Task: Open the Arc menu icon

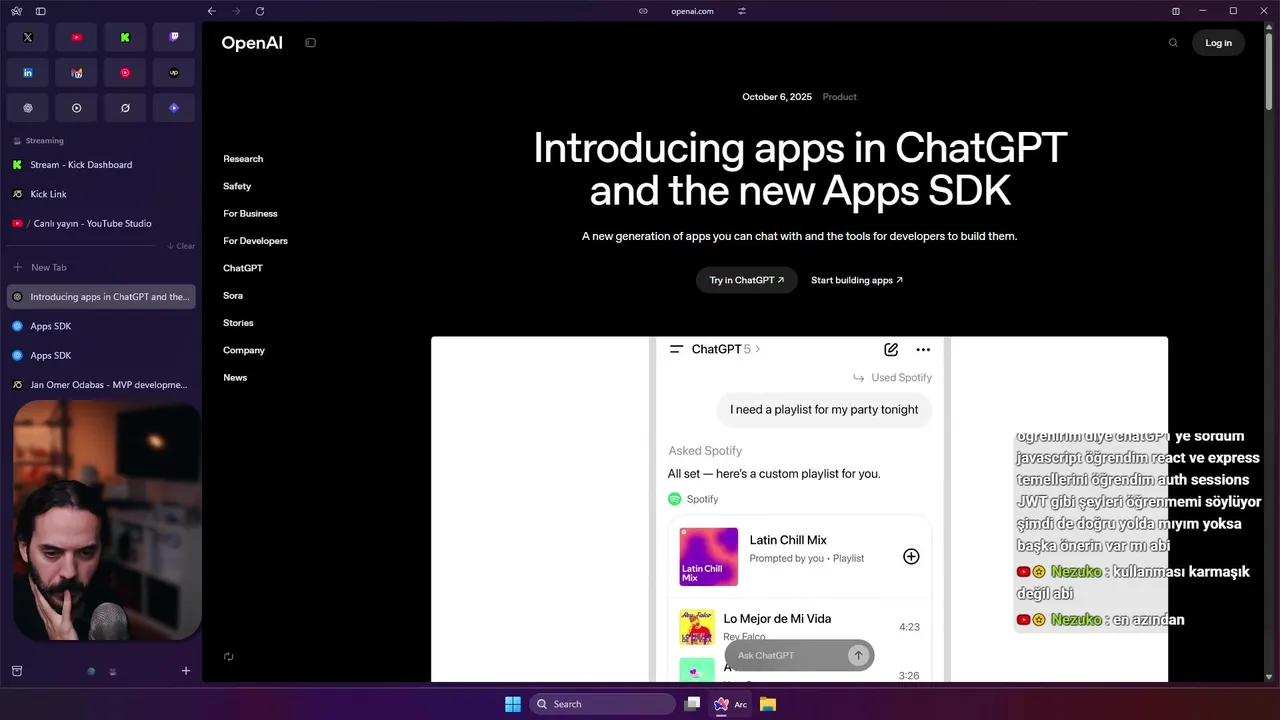Action: pos(16,11)
